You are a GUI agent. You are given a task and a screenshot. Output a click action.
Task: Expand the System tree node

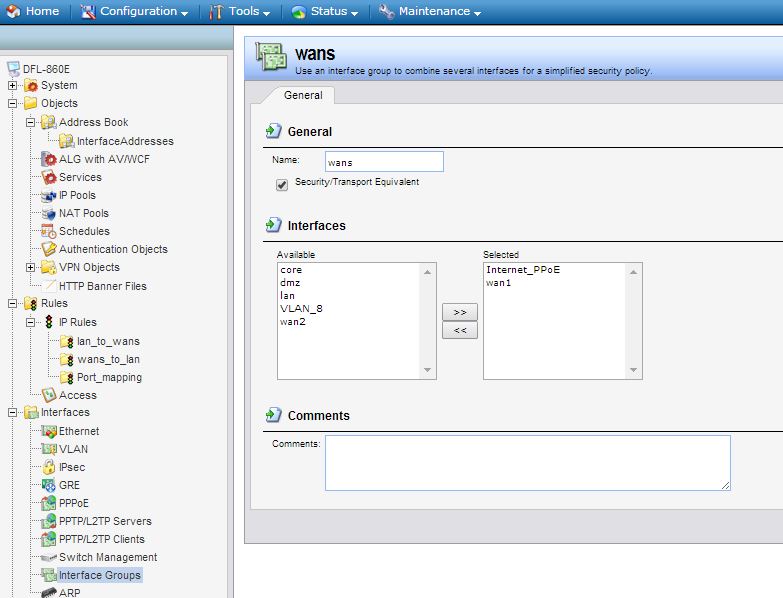pos(13,85)
